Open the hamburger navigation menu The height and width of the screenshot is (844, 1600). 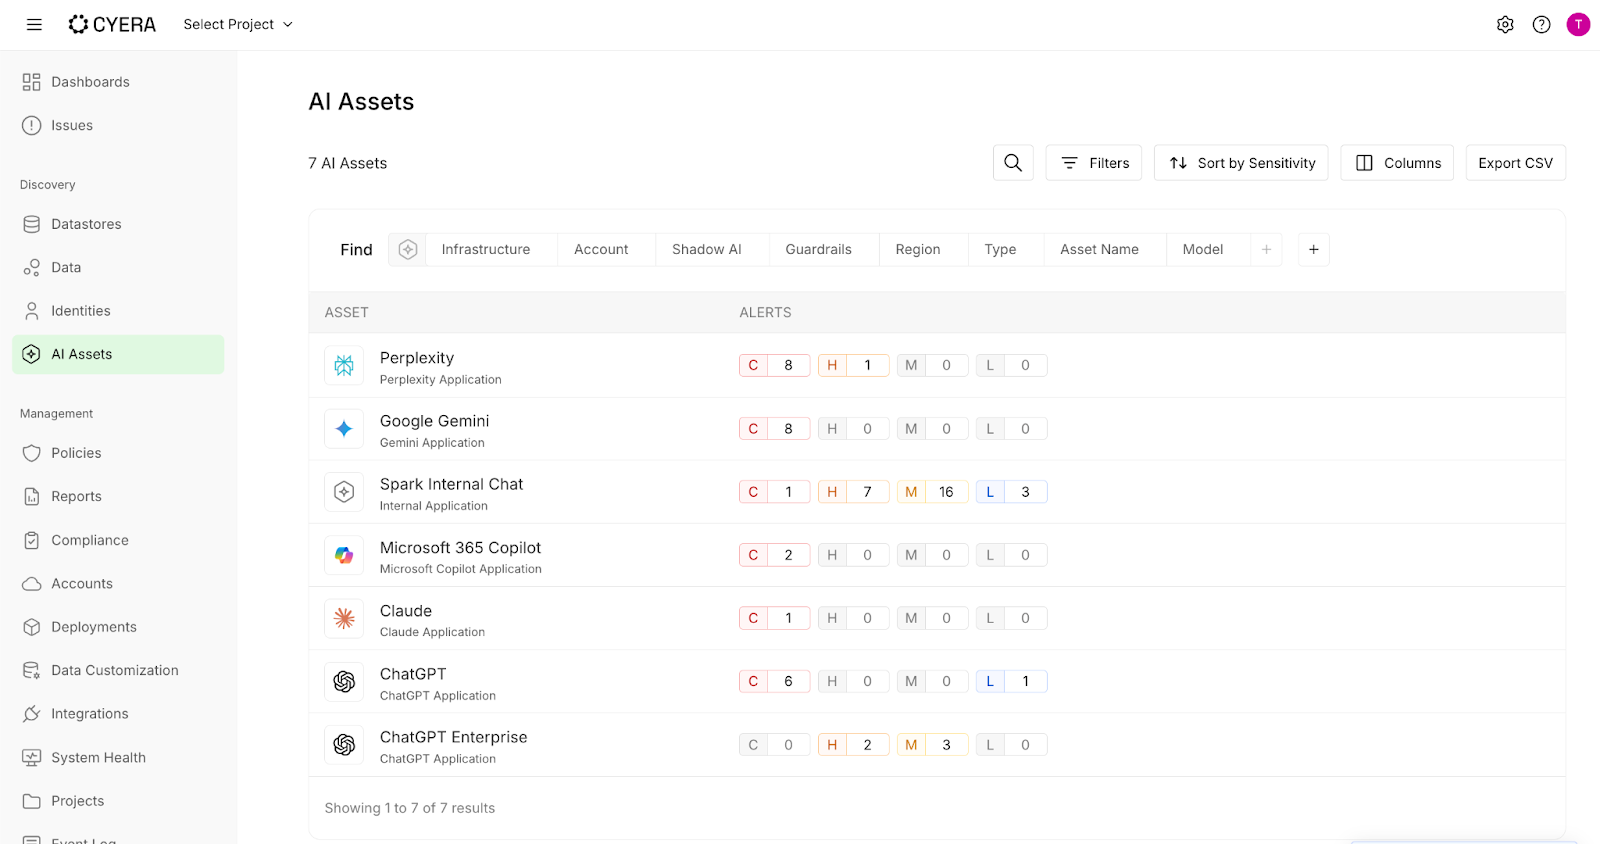pyautogui.click(x=34, y=24)
